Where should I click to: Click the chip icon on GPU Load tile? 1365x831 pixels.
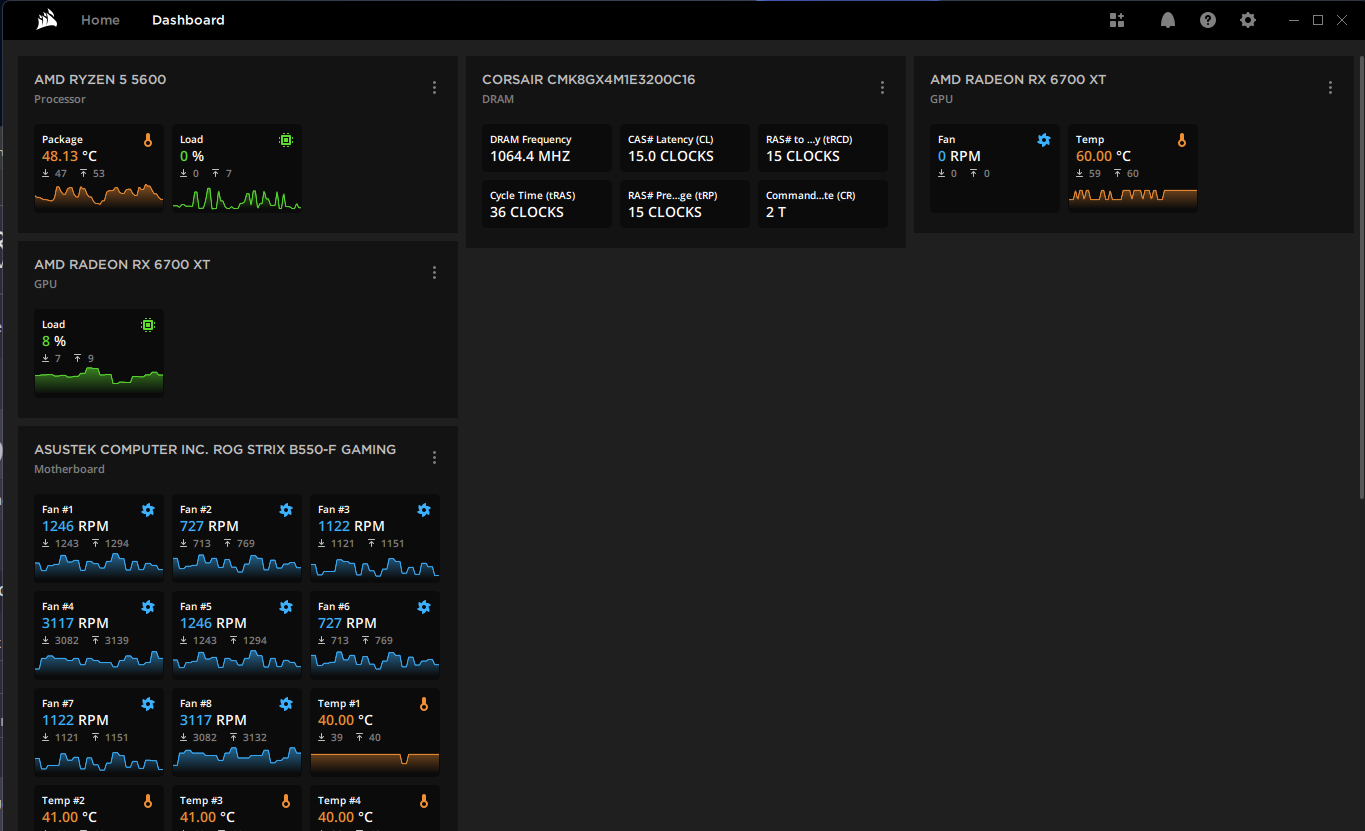coord(148,325)
